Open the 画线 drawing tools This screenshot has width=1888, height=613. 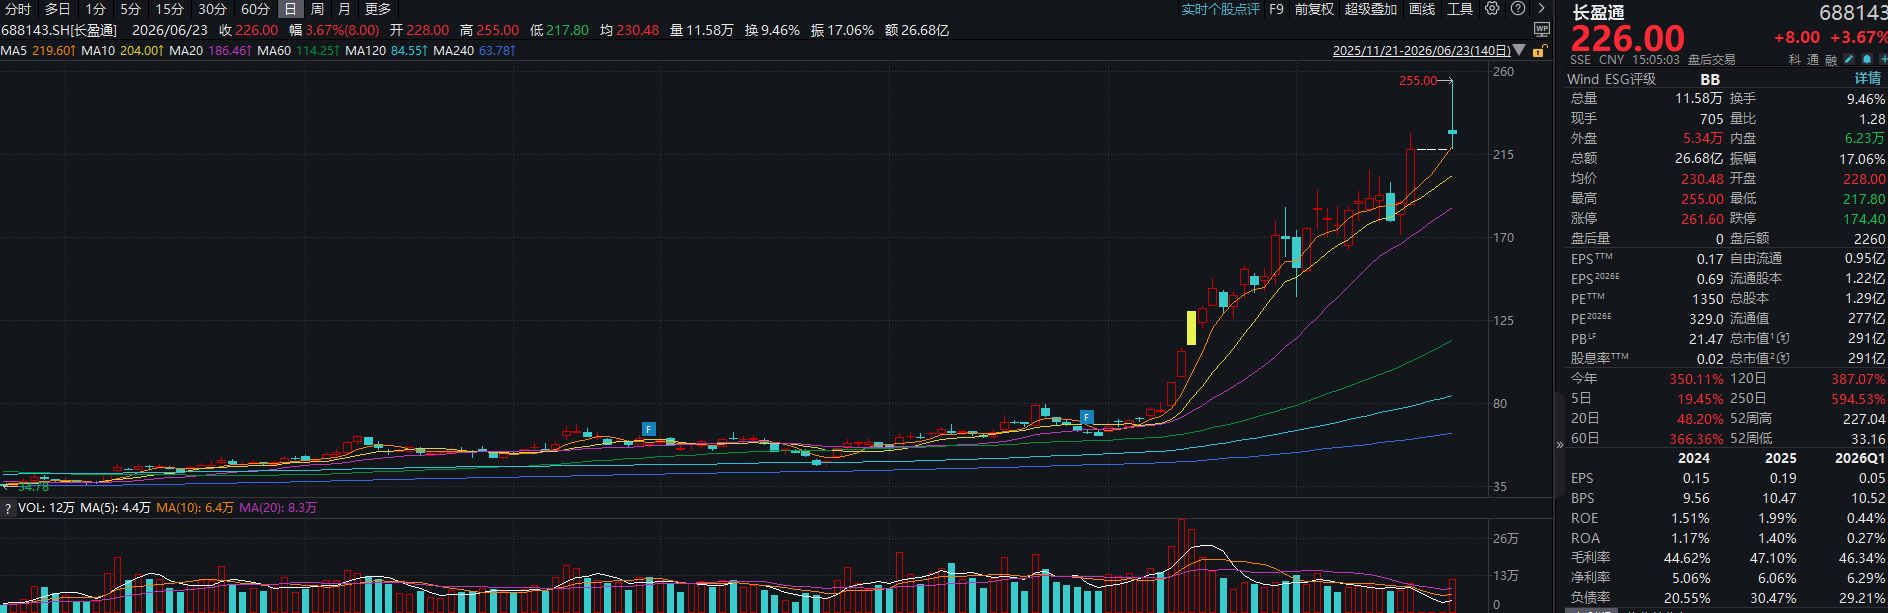(1422, 9)
